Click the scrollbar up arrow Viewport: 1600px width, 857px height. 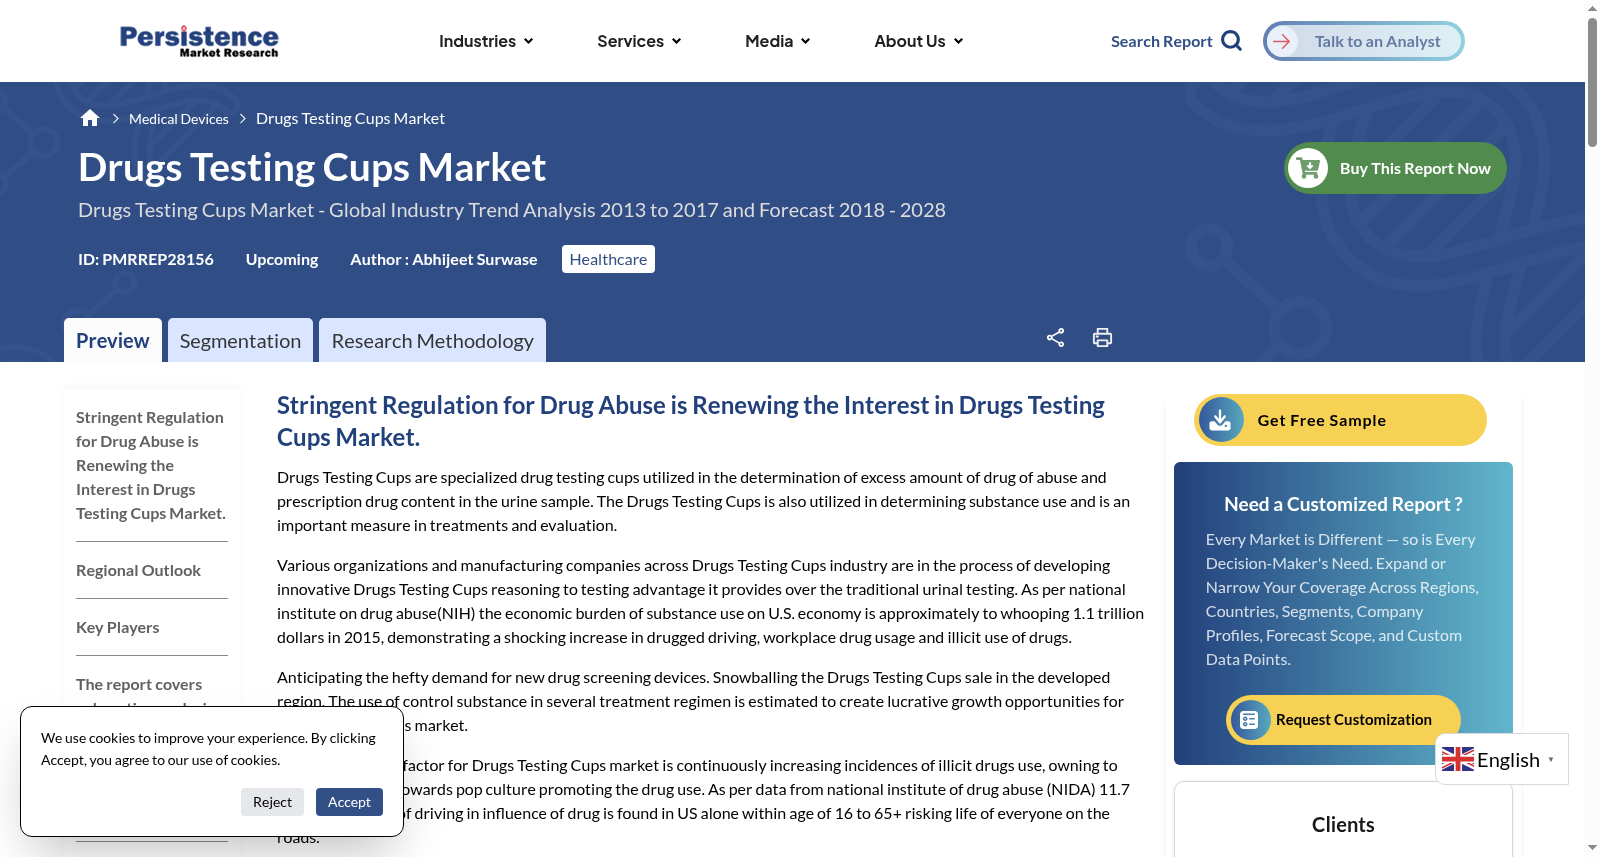[x=1592, y=8]
